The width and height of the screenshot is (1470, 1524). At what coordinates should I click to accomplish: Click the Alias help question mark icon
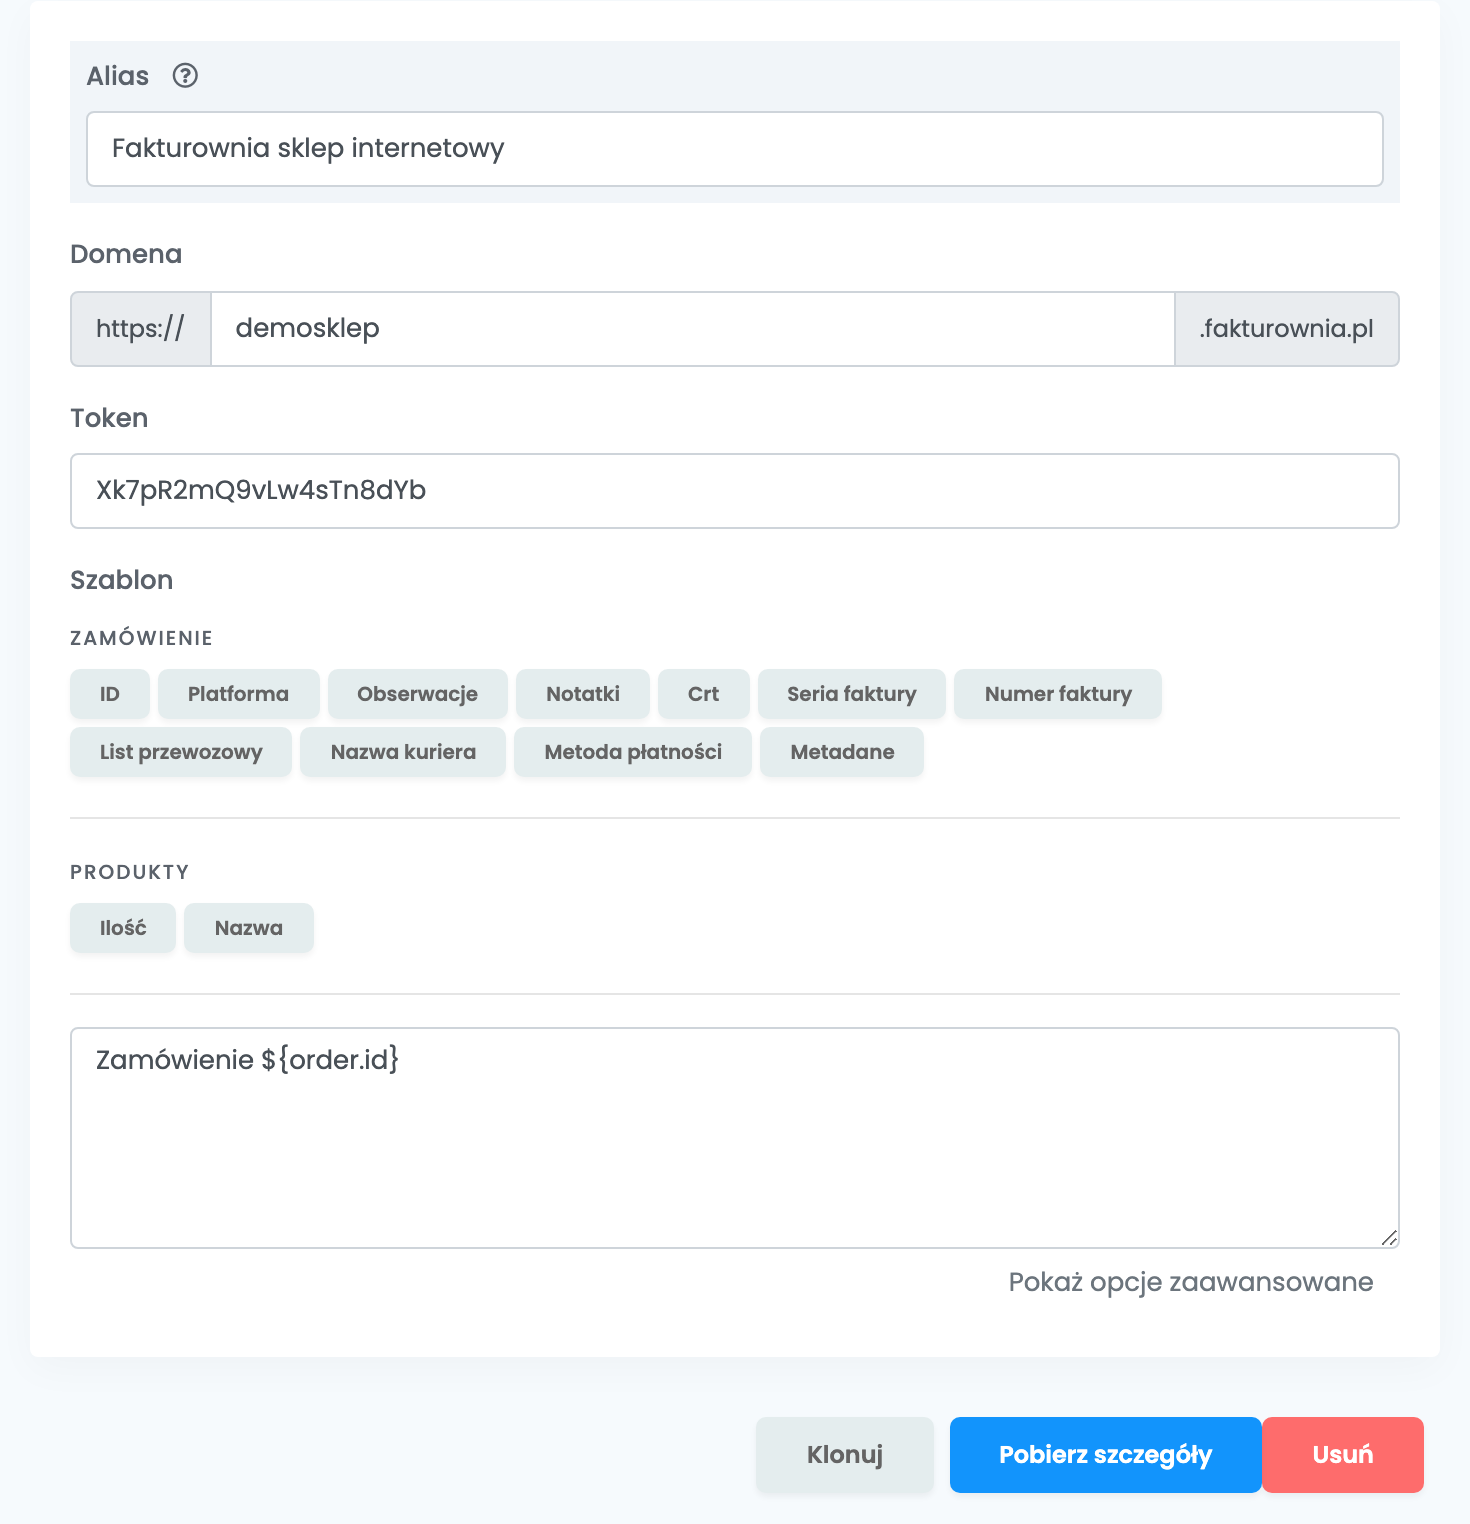[x=185, y=76]
